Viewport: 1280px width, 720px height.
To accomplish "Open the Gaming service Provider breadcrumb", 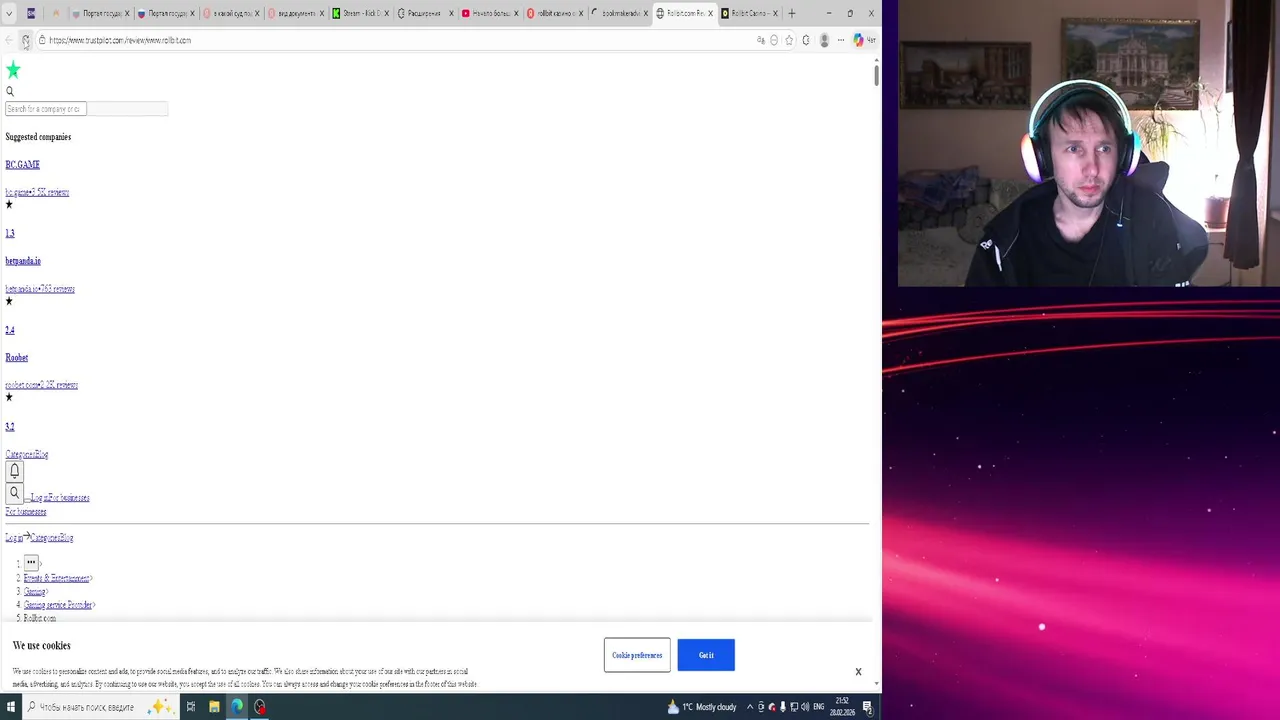I will pyautogui.click(x=57, y=605).
